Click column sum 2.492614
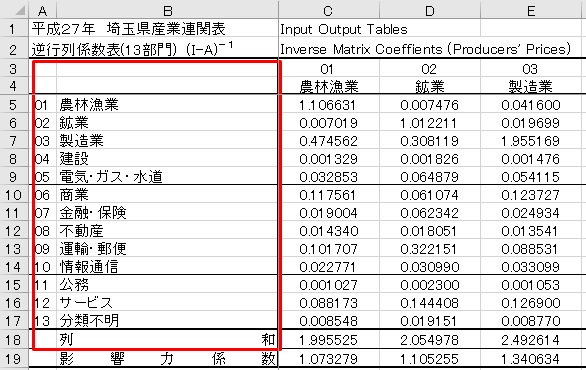Viewport: 586px width, 370px height. 531,340
